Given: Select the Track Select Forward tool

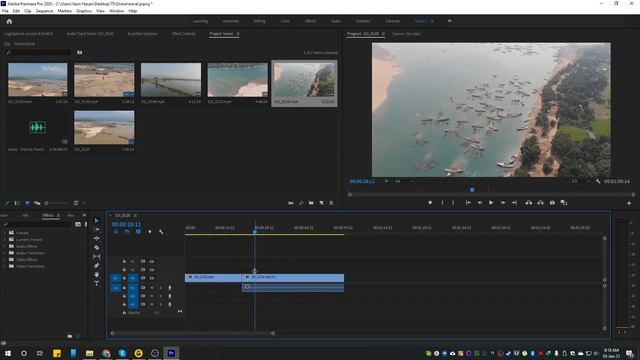Looking at the screenshot, I should tap(97, 229).
